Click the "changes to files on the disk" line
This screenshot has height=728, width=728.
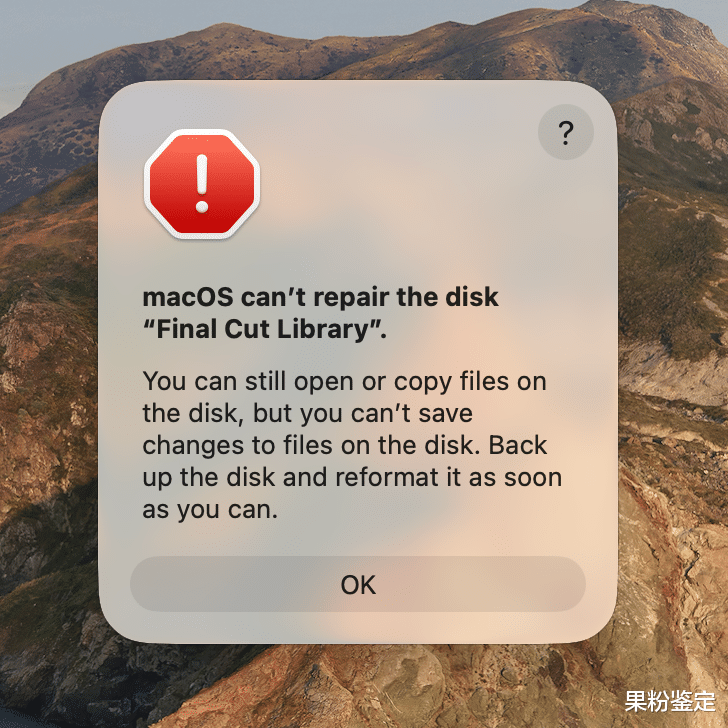[x=344, y=445]
